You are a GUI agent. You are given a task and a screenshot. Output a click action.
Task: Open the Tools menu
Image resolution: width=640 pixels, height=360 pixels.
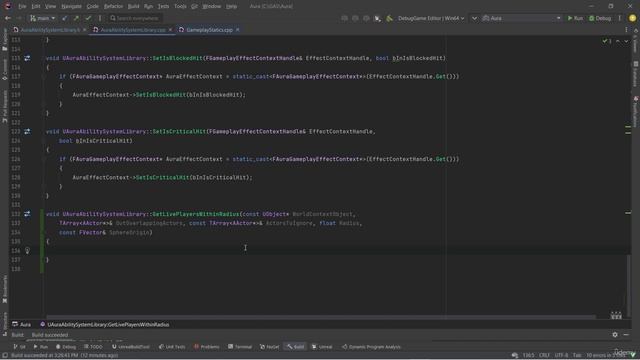tap(180, 6)
